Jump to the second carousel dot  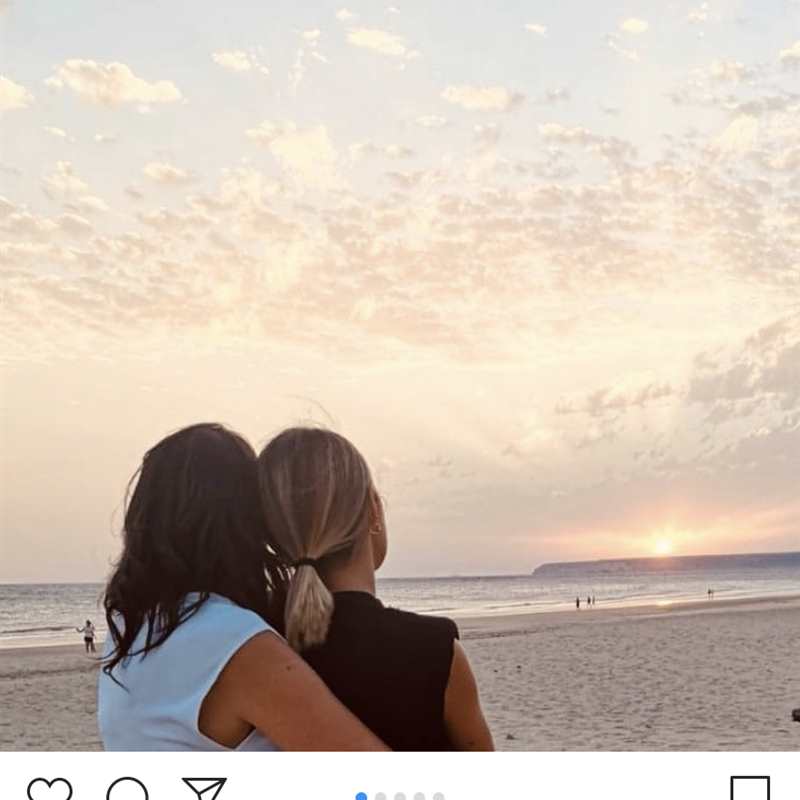381,796
